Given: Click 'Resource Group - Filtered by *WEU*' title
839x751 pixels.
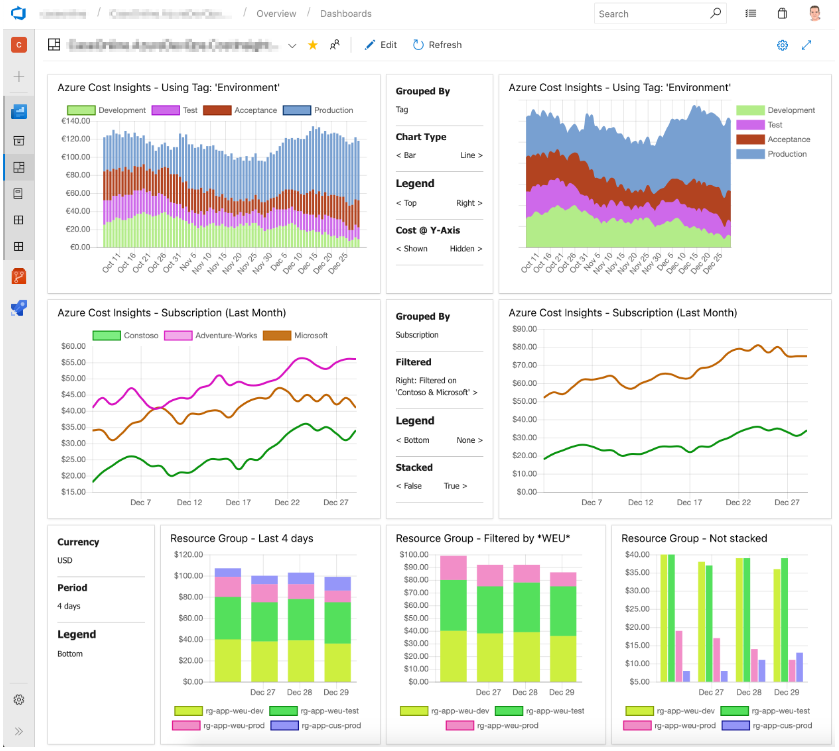Looking at the screenshot, I should (483, 539).
